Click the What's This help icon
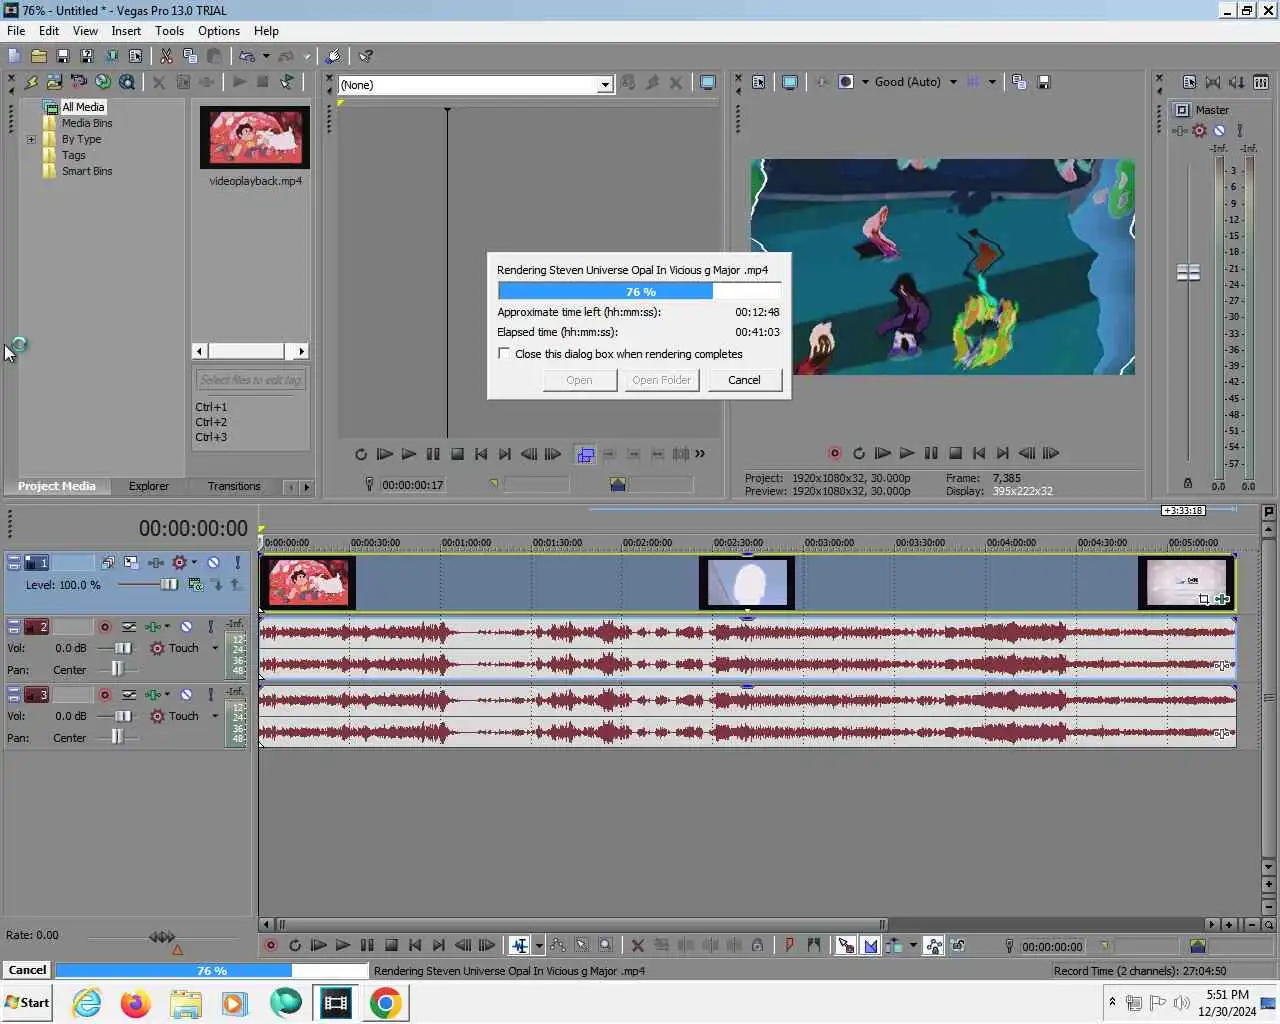The width and height of the screenshot is (1280, 1024). 366,56
